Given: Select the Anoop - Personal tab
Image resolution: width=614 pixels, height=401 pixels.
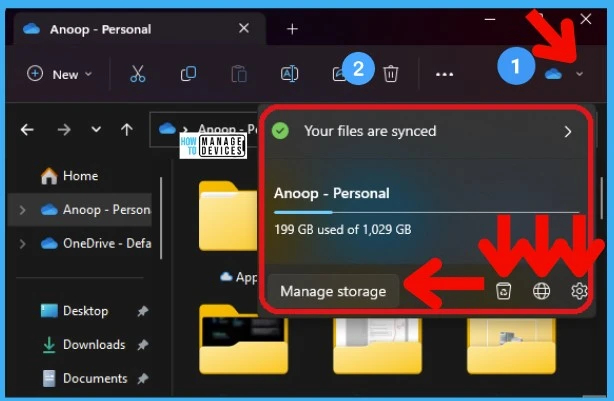Looking at the screenshot, I should [x=140, y=29].
